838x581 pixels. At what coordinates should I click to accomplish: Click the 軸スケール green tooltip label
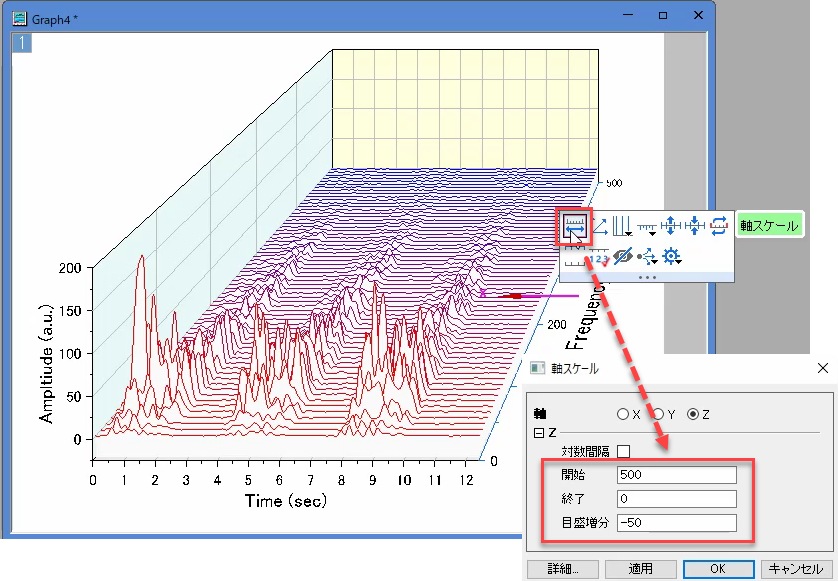(x=770, y=226)
